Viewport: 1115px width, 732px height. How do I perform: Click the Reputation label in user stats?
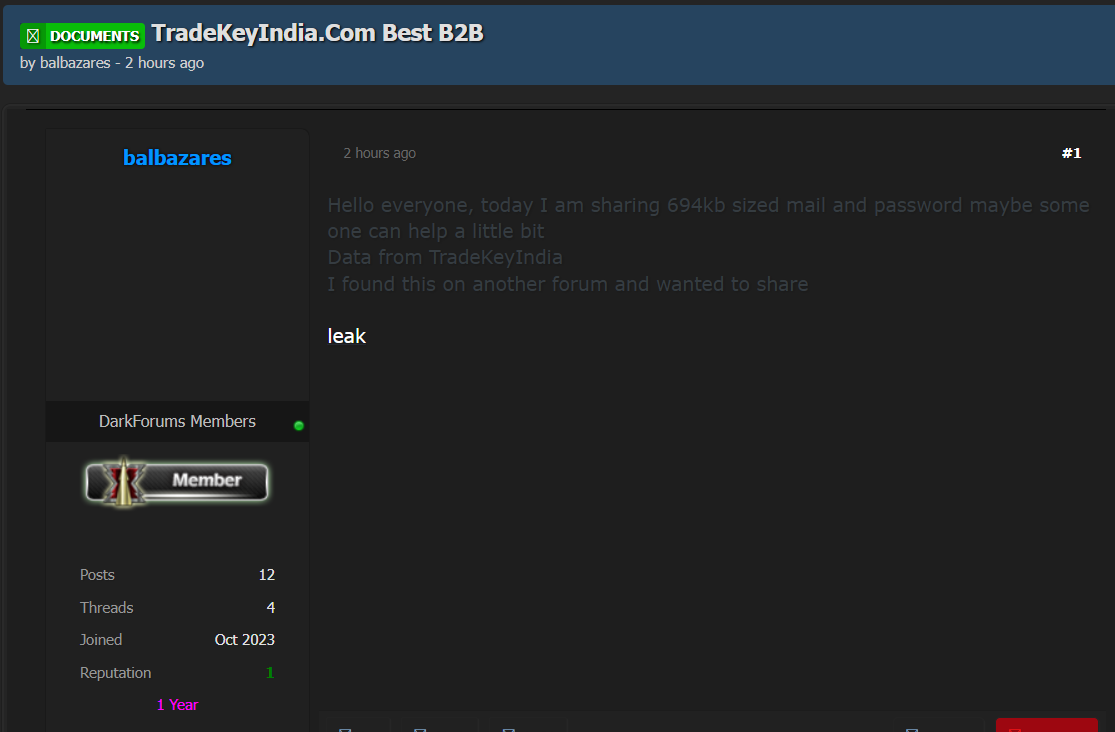click(115, 672)
